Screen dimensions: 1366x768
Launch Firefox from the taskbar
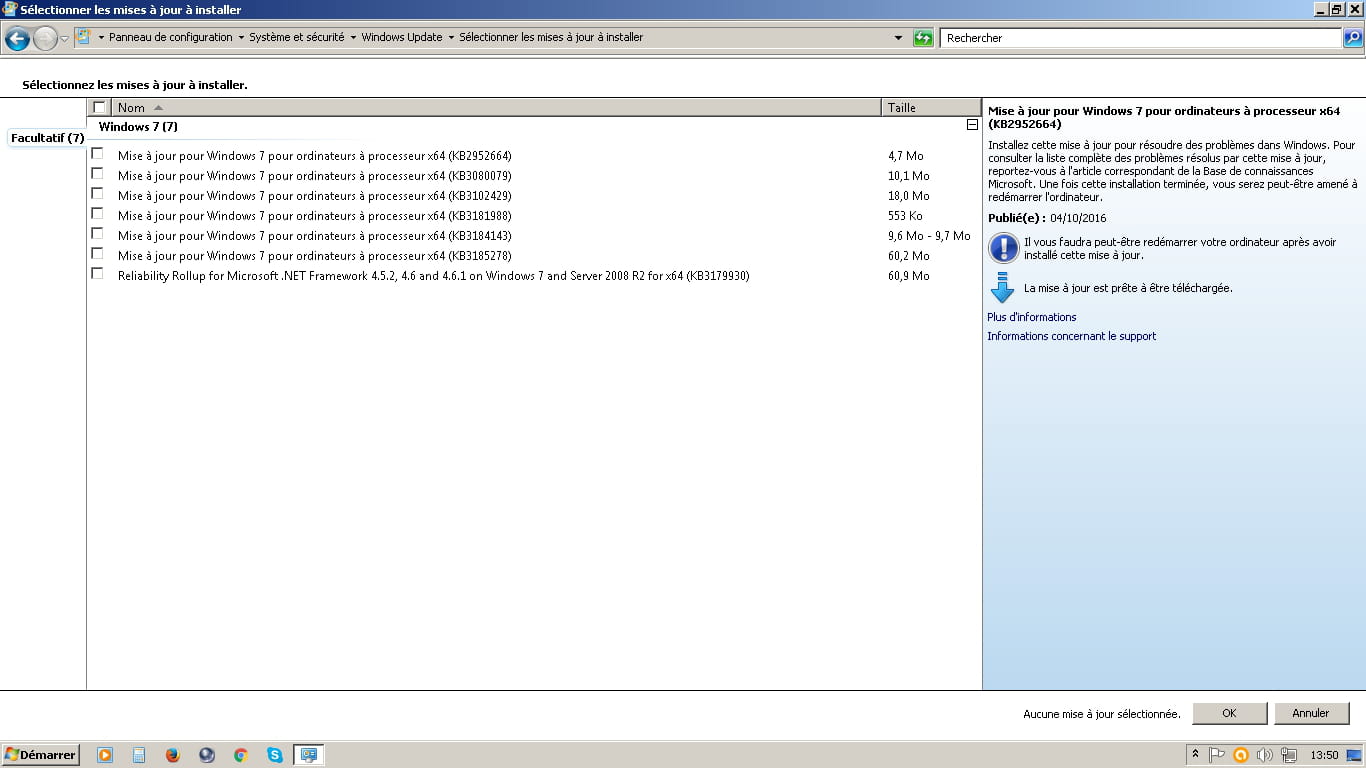click(173, 755)
